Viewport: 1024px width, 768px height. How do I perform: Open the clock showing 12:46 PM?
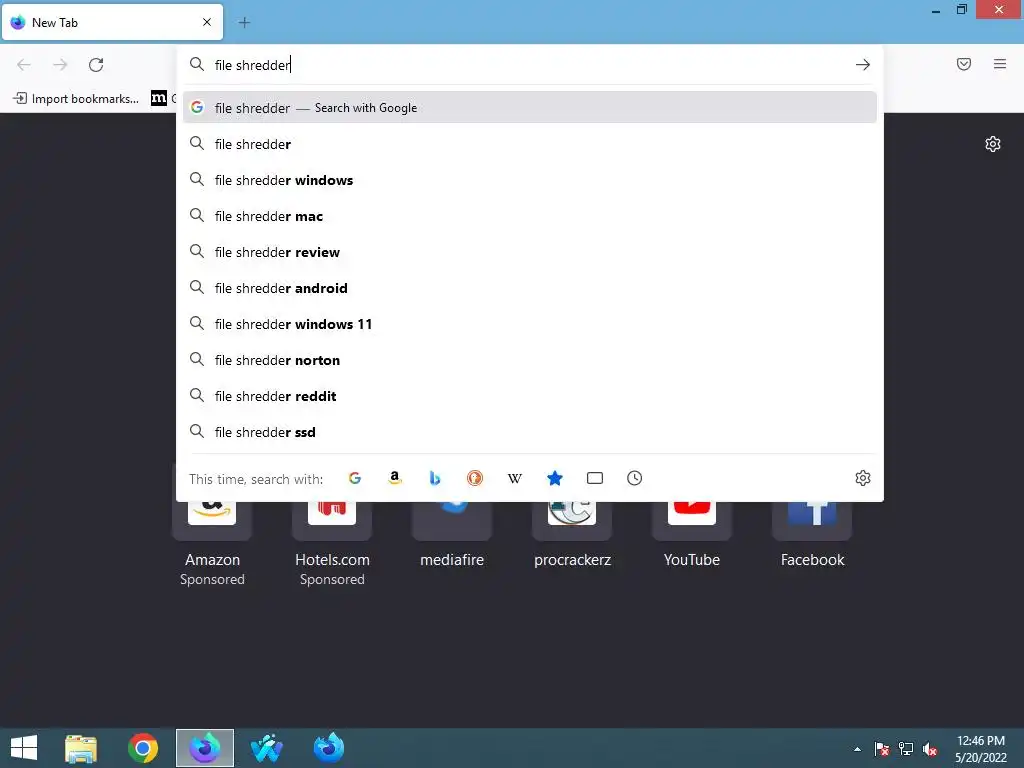[980, 749]
